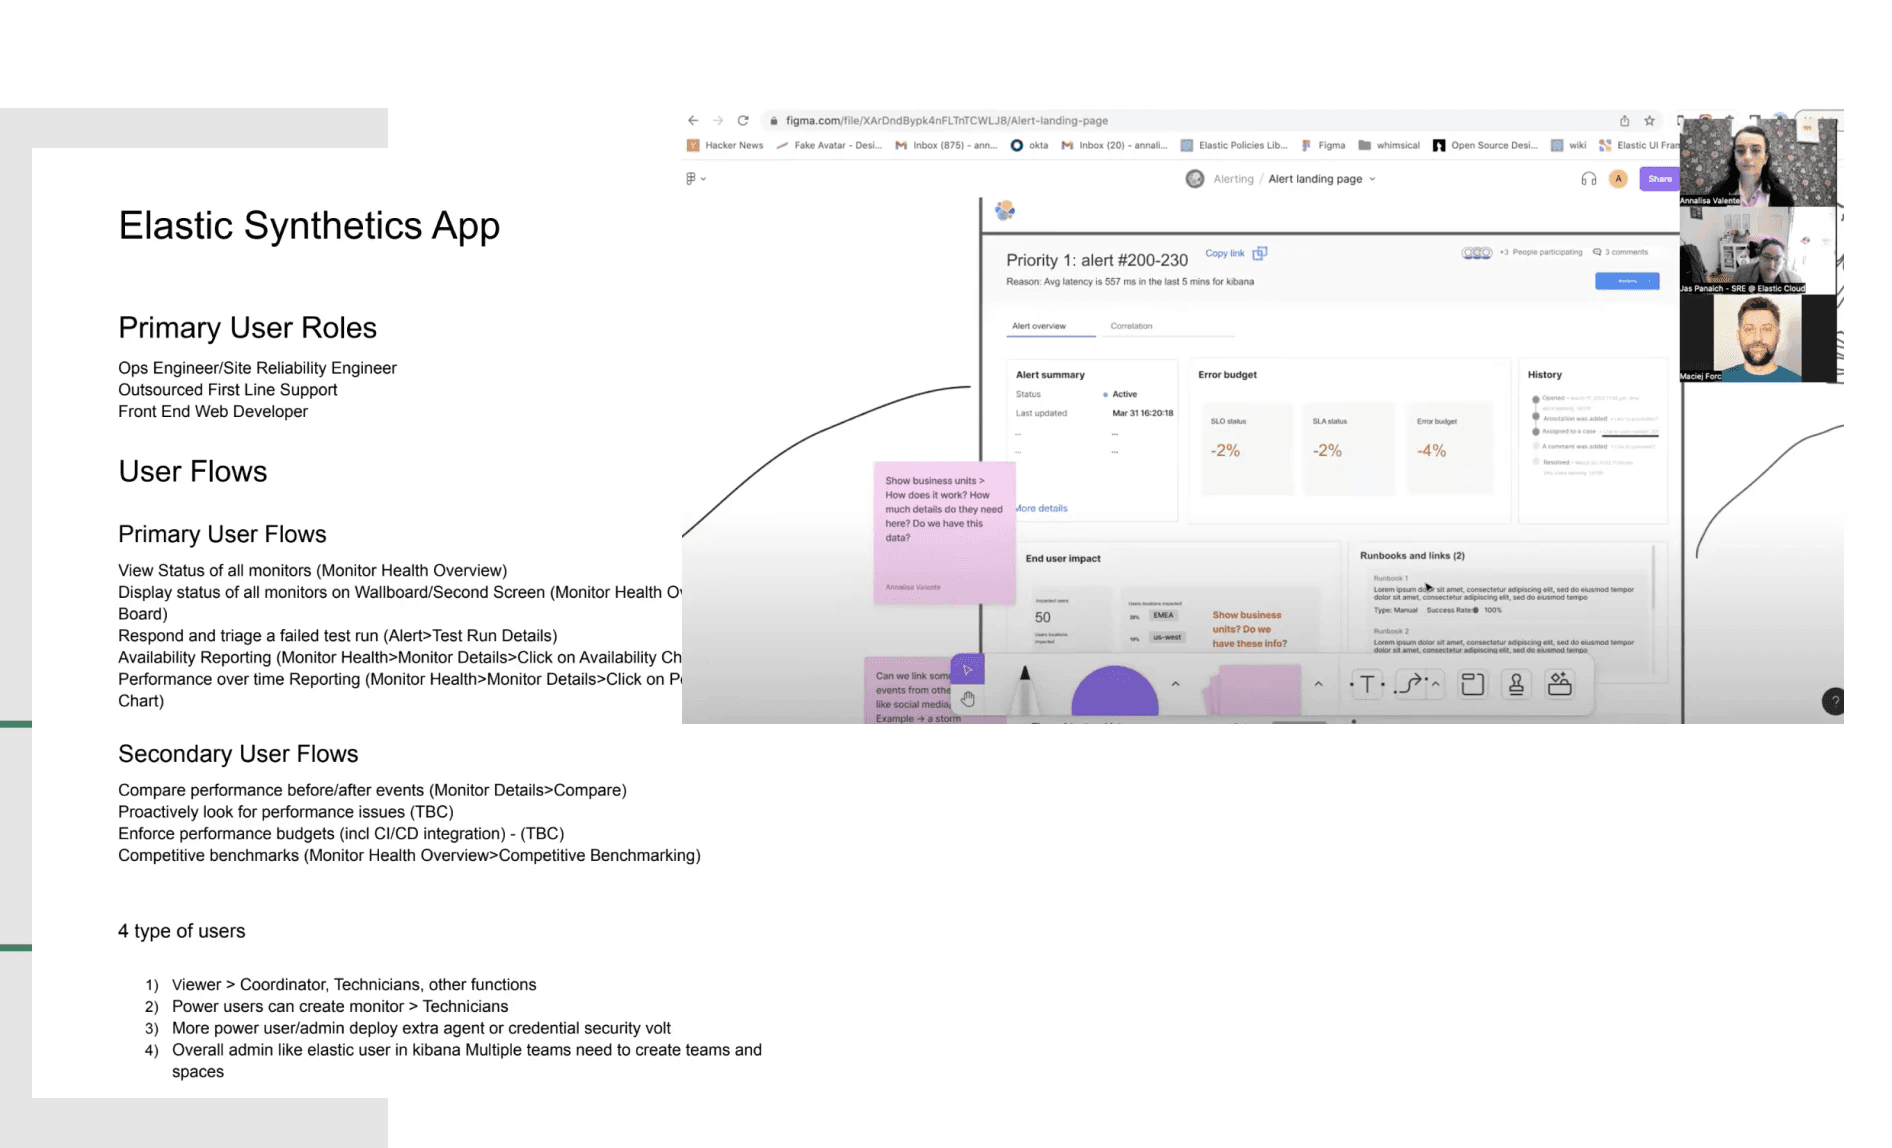This screenshot has width=1892, height=1148.
Task: Select the Hand tool
Action: pyautogui.click(x=967, y=699)
